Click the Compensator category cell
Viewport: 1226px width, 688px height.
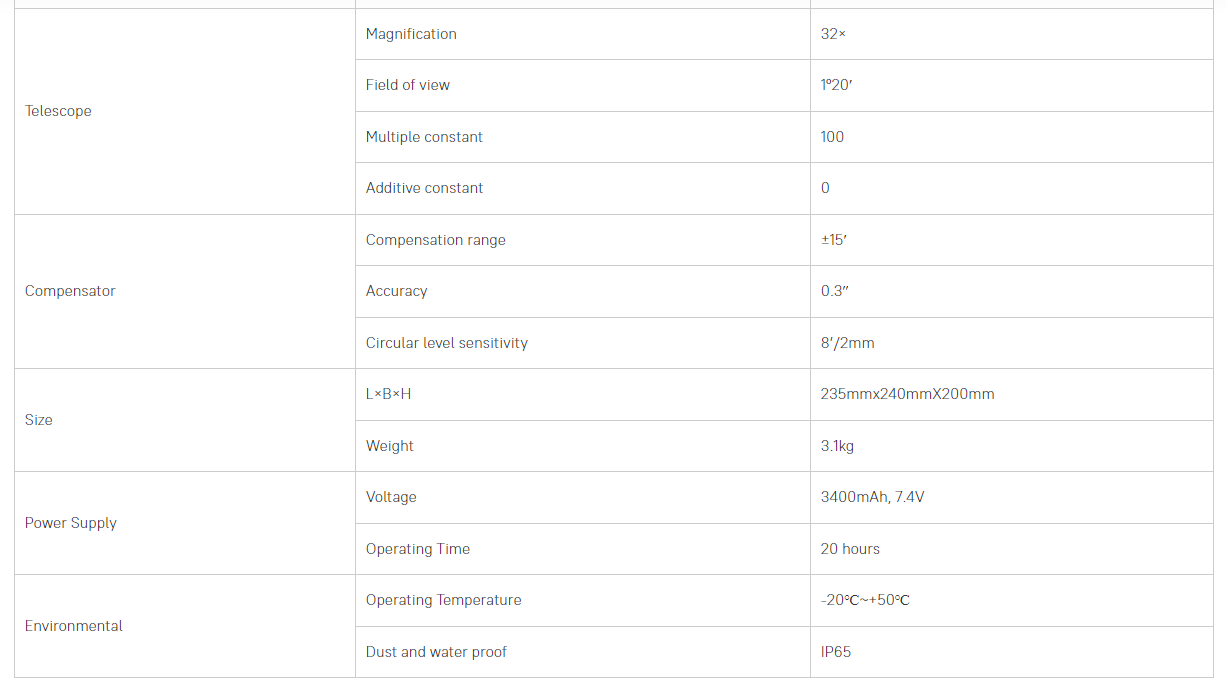pyautogui.click(x=70, y=291)
